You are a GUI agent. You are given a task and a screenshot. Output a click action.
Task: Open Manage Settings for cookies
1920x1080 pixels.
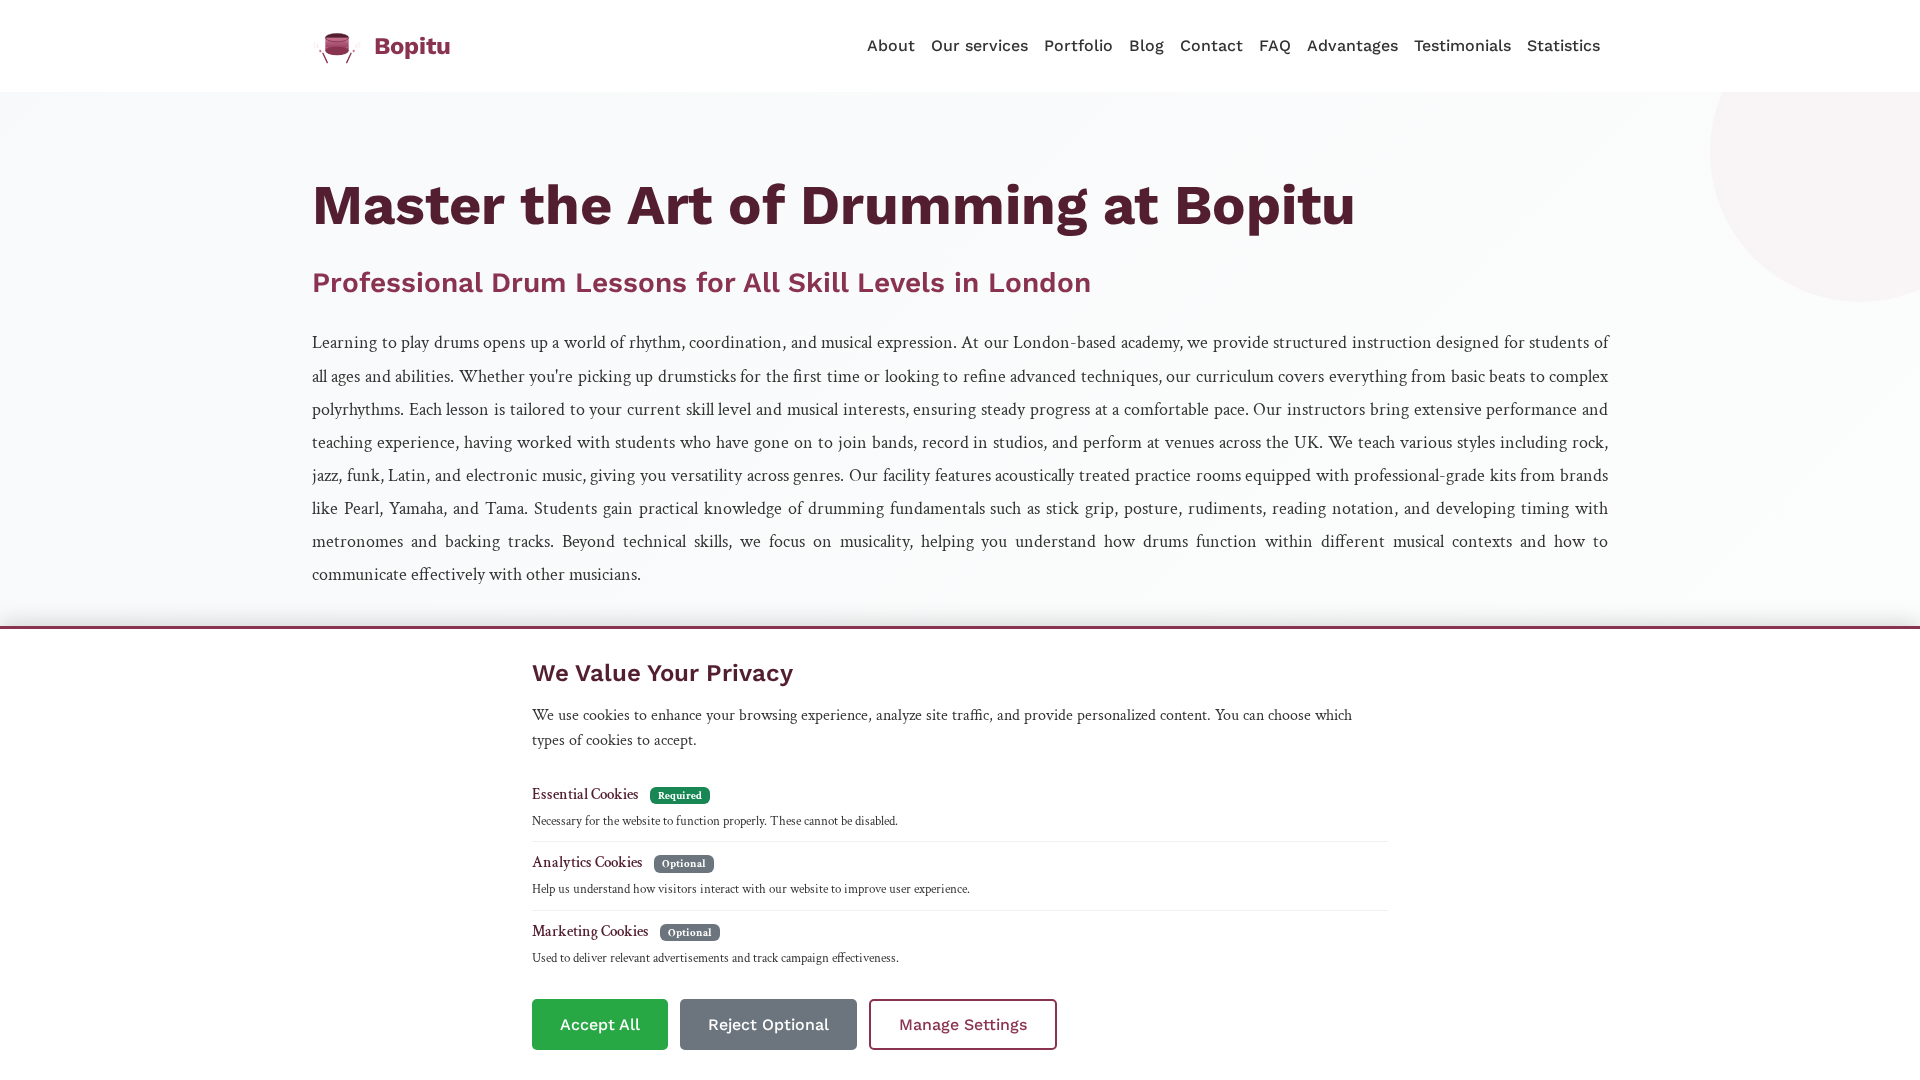963,1024
